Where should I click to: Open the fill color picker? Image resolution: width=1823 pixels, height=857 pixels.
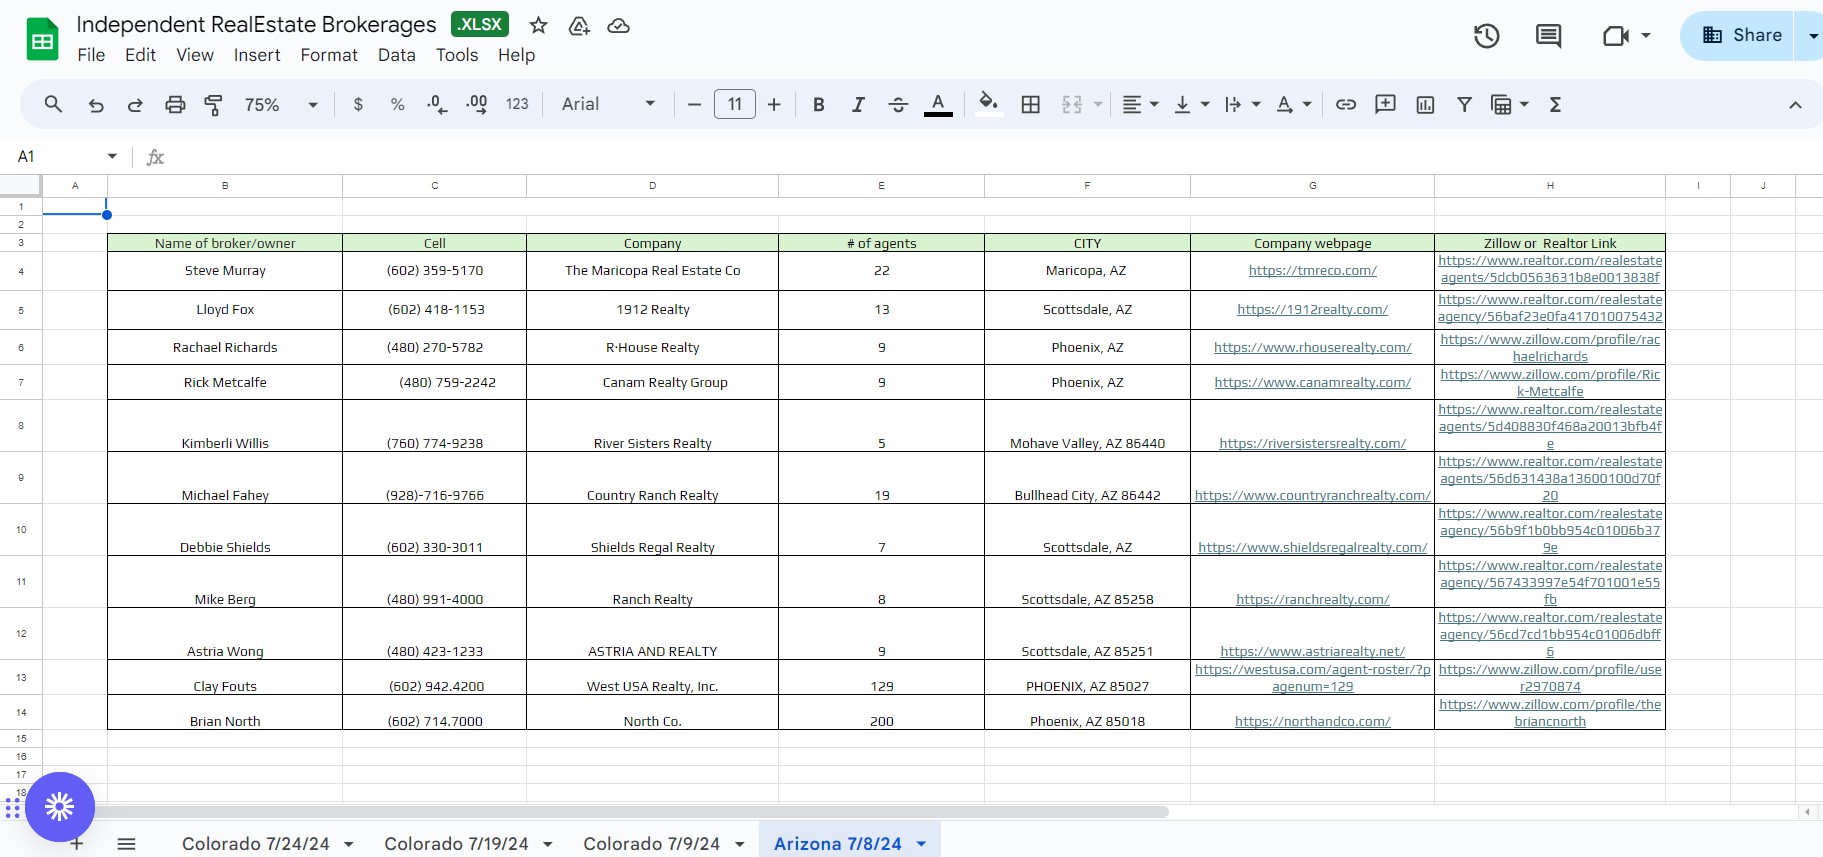pyautogui.click(x=989, y=104)
